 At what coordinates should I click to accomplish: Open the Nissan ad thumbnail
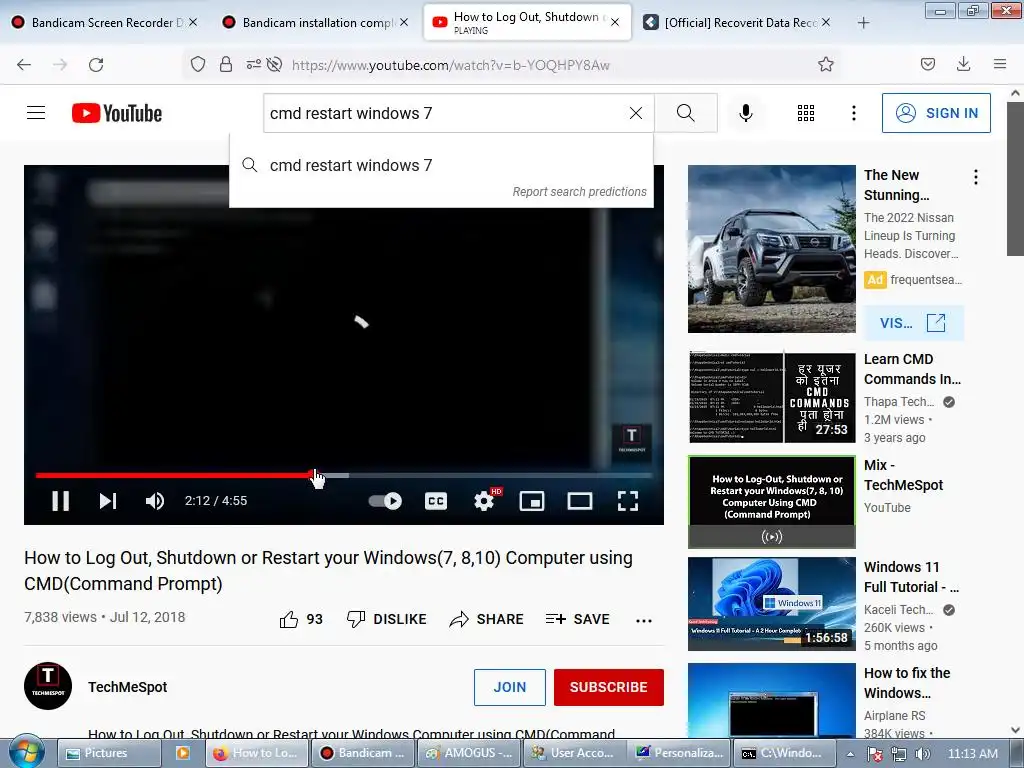[771, 249]
